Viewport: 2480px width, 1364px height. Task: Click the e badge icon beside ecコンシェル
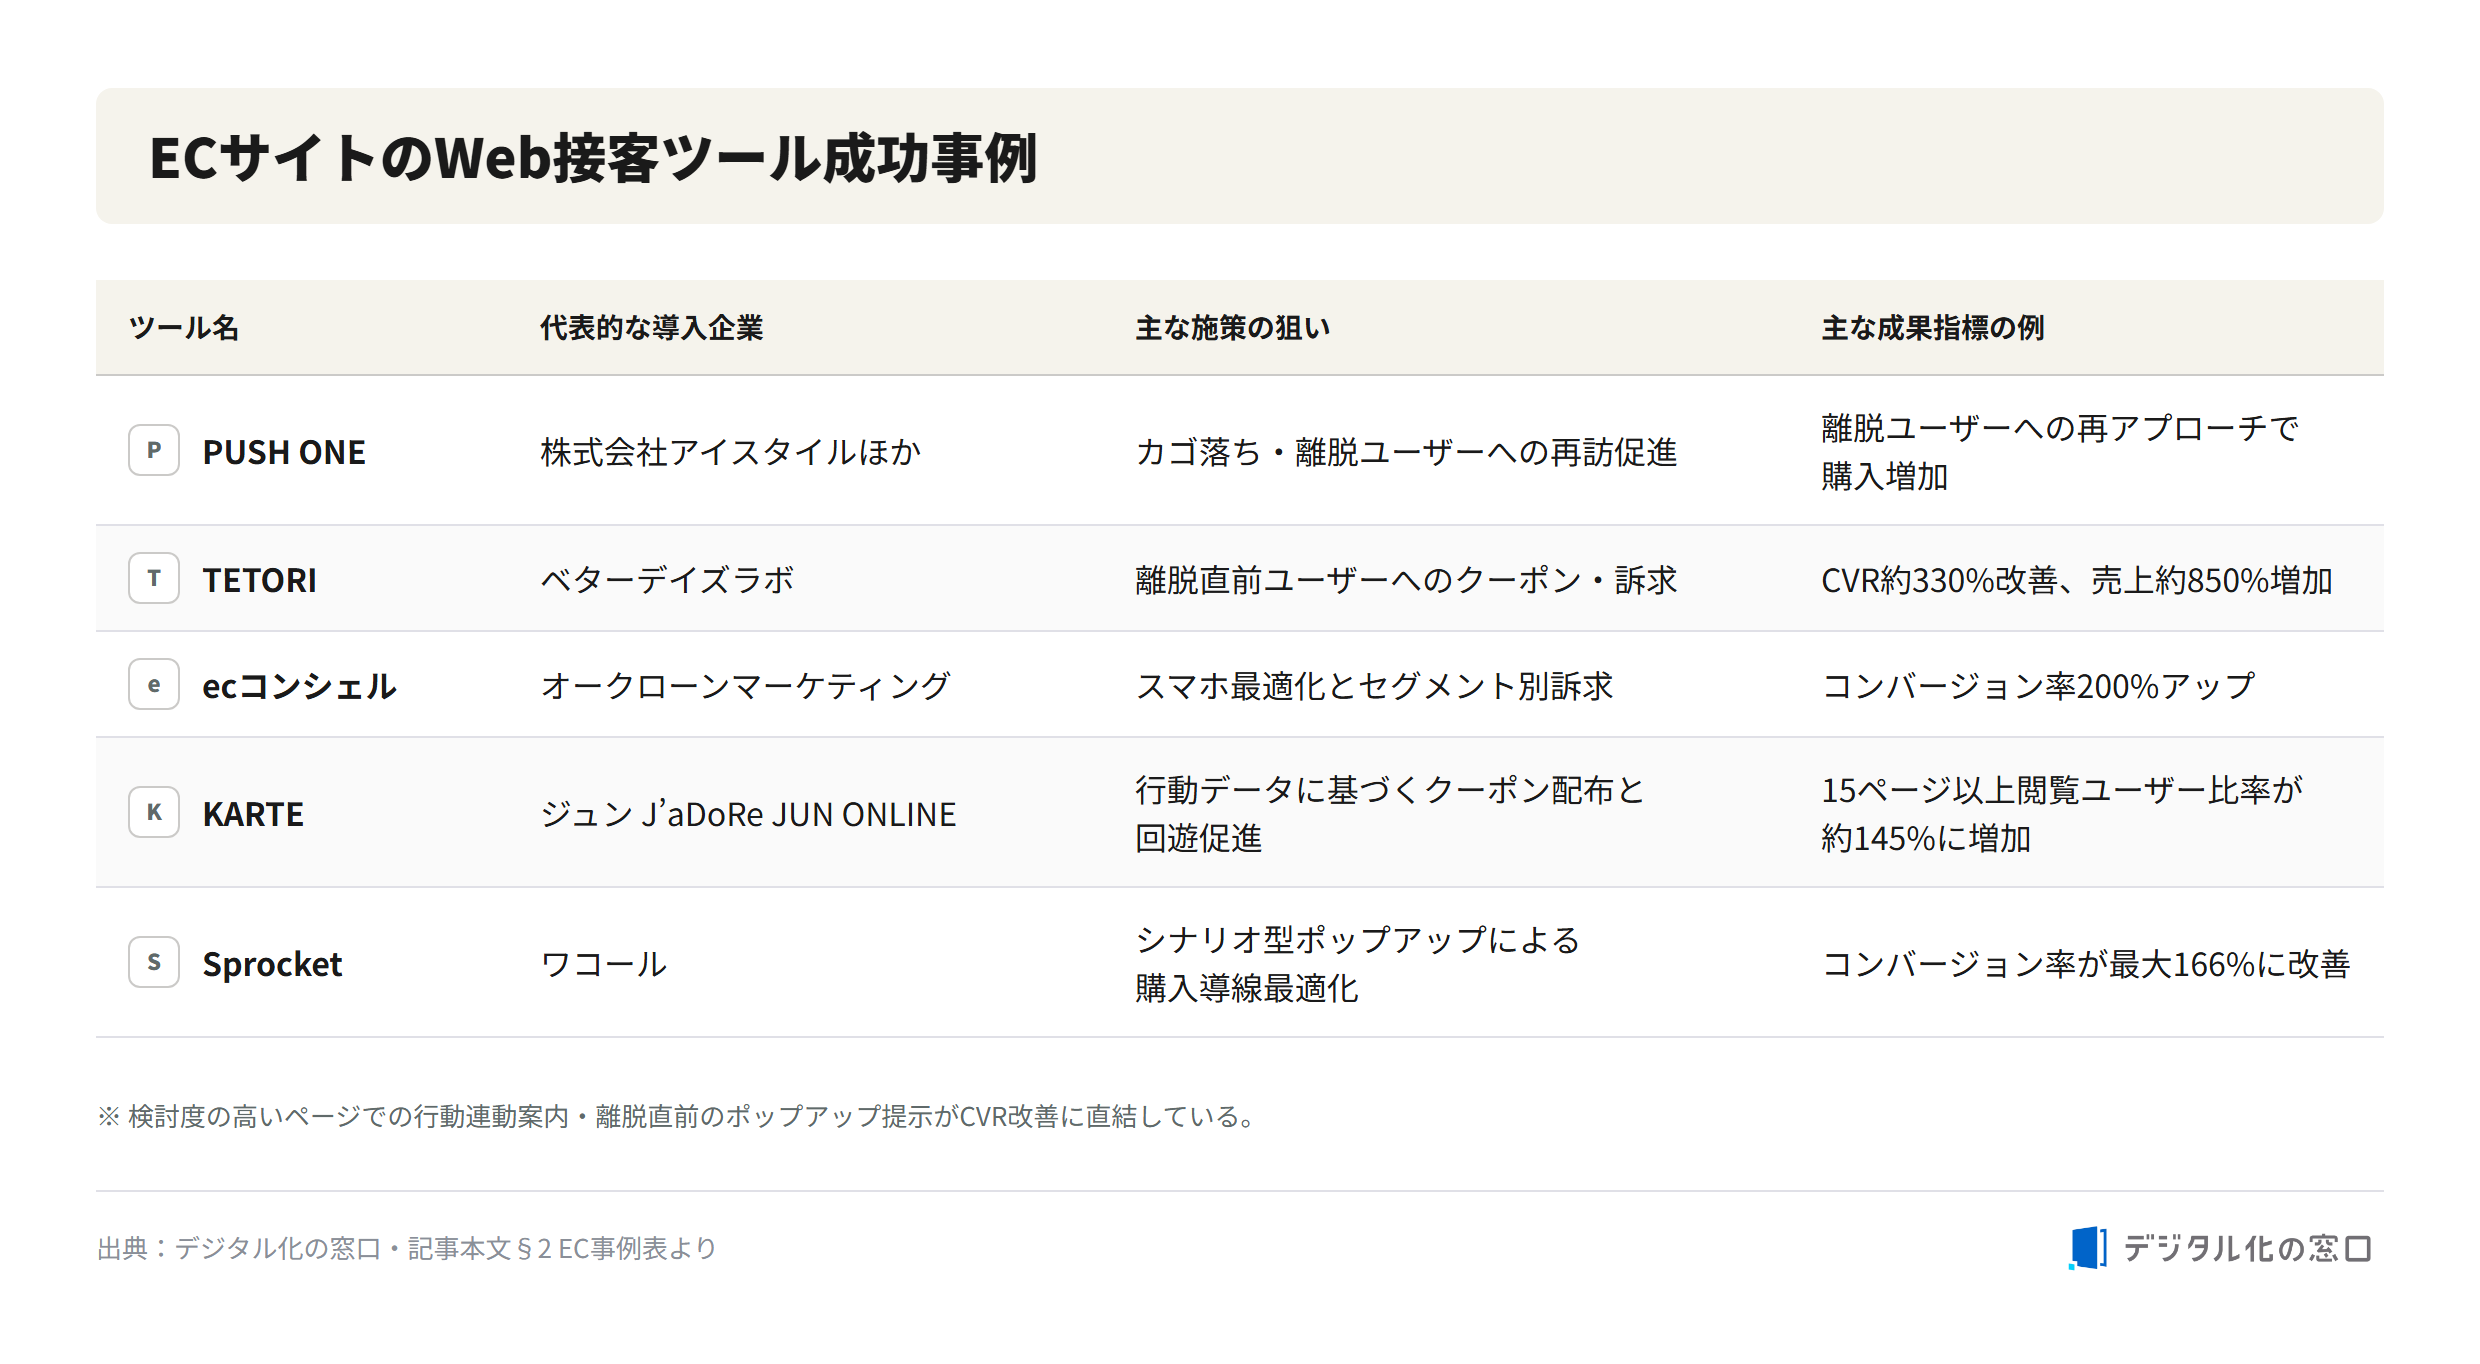154,684
